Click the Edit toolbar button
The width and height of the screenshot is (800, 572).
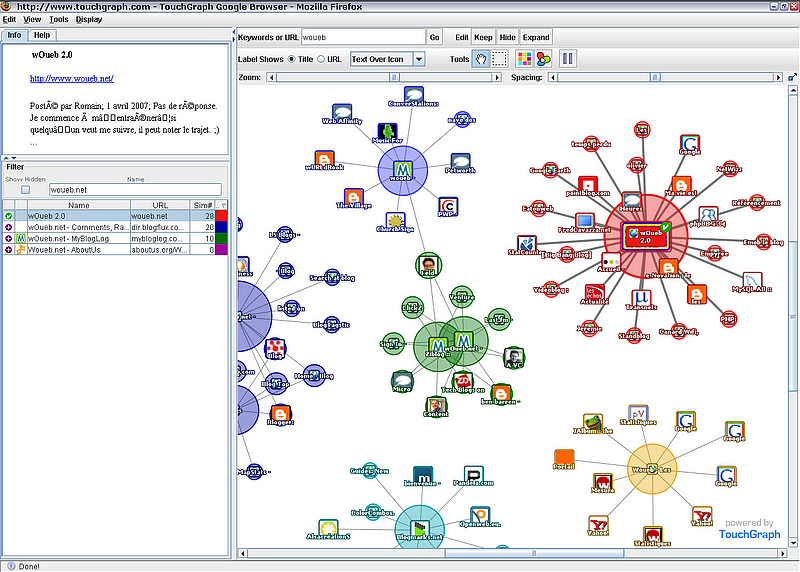[462, 37]
